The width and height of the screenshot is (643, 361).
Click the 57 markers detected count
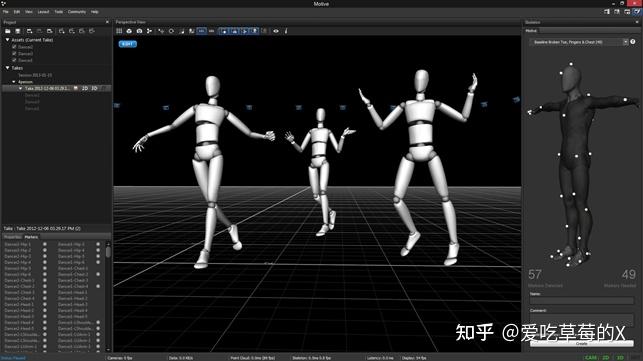(x=535, y=274)
